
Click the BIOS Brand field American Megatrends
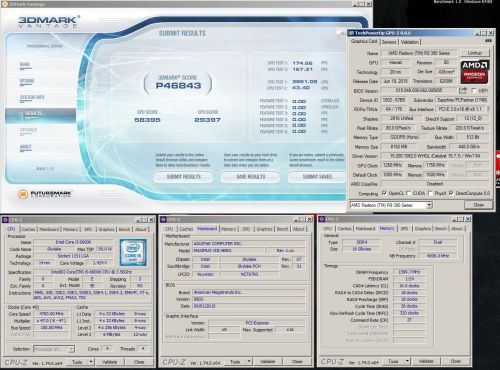click(x=249, y=292)
